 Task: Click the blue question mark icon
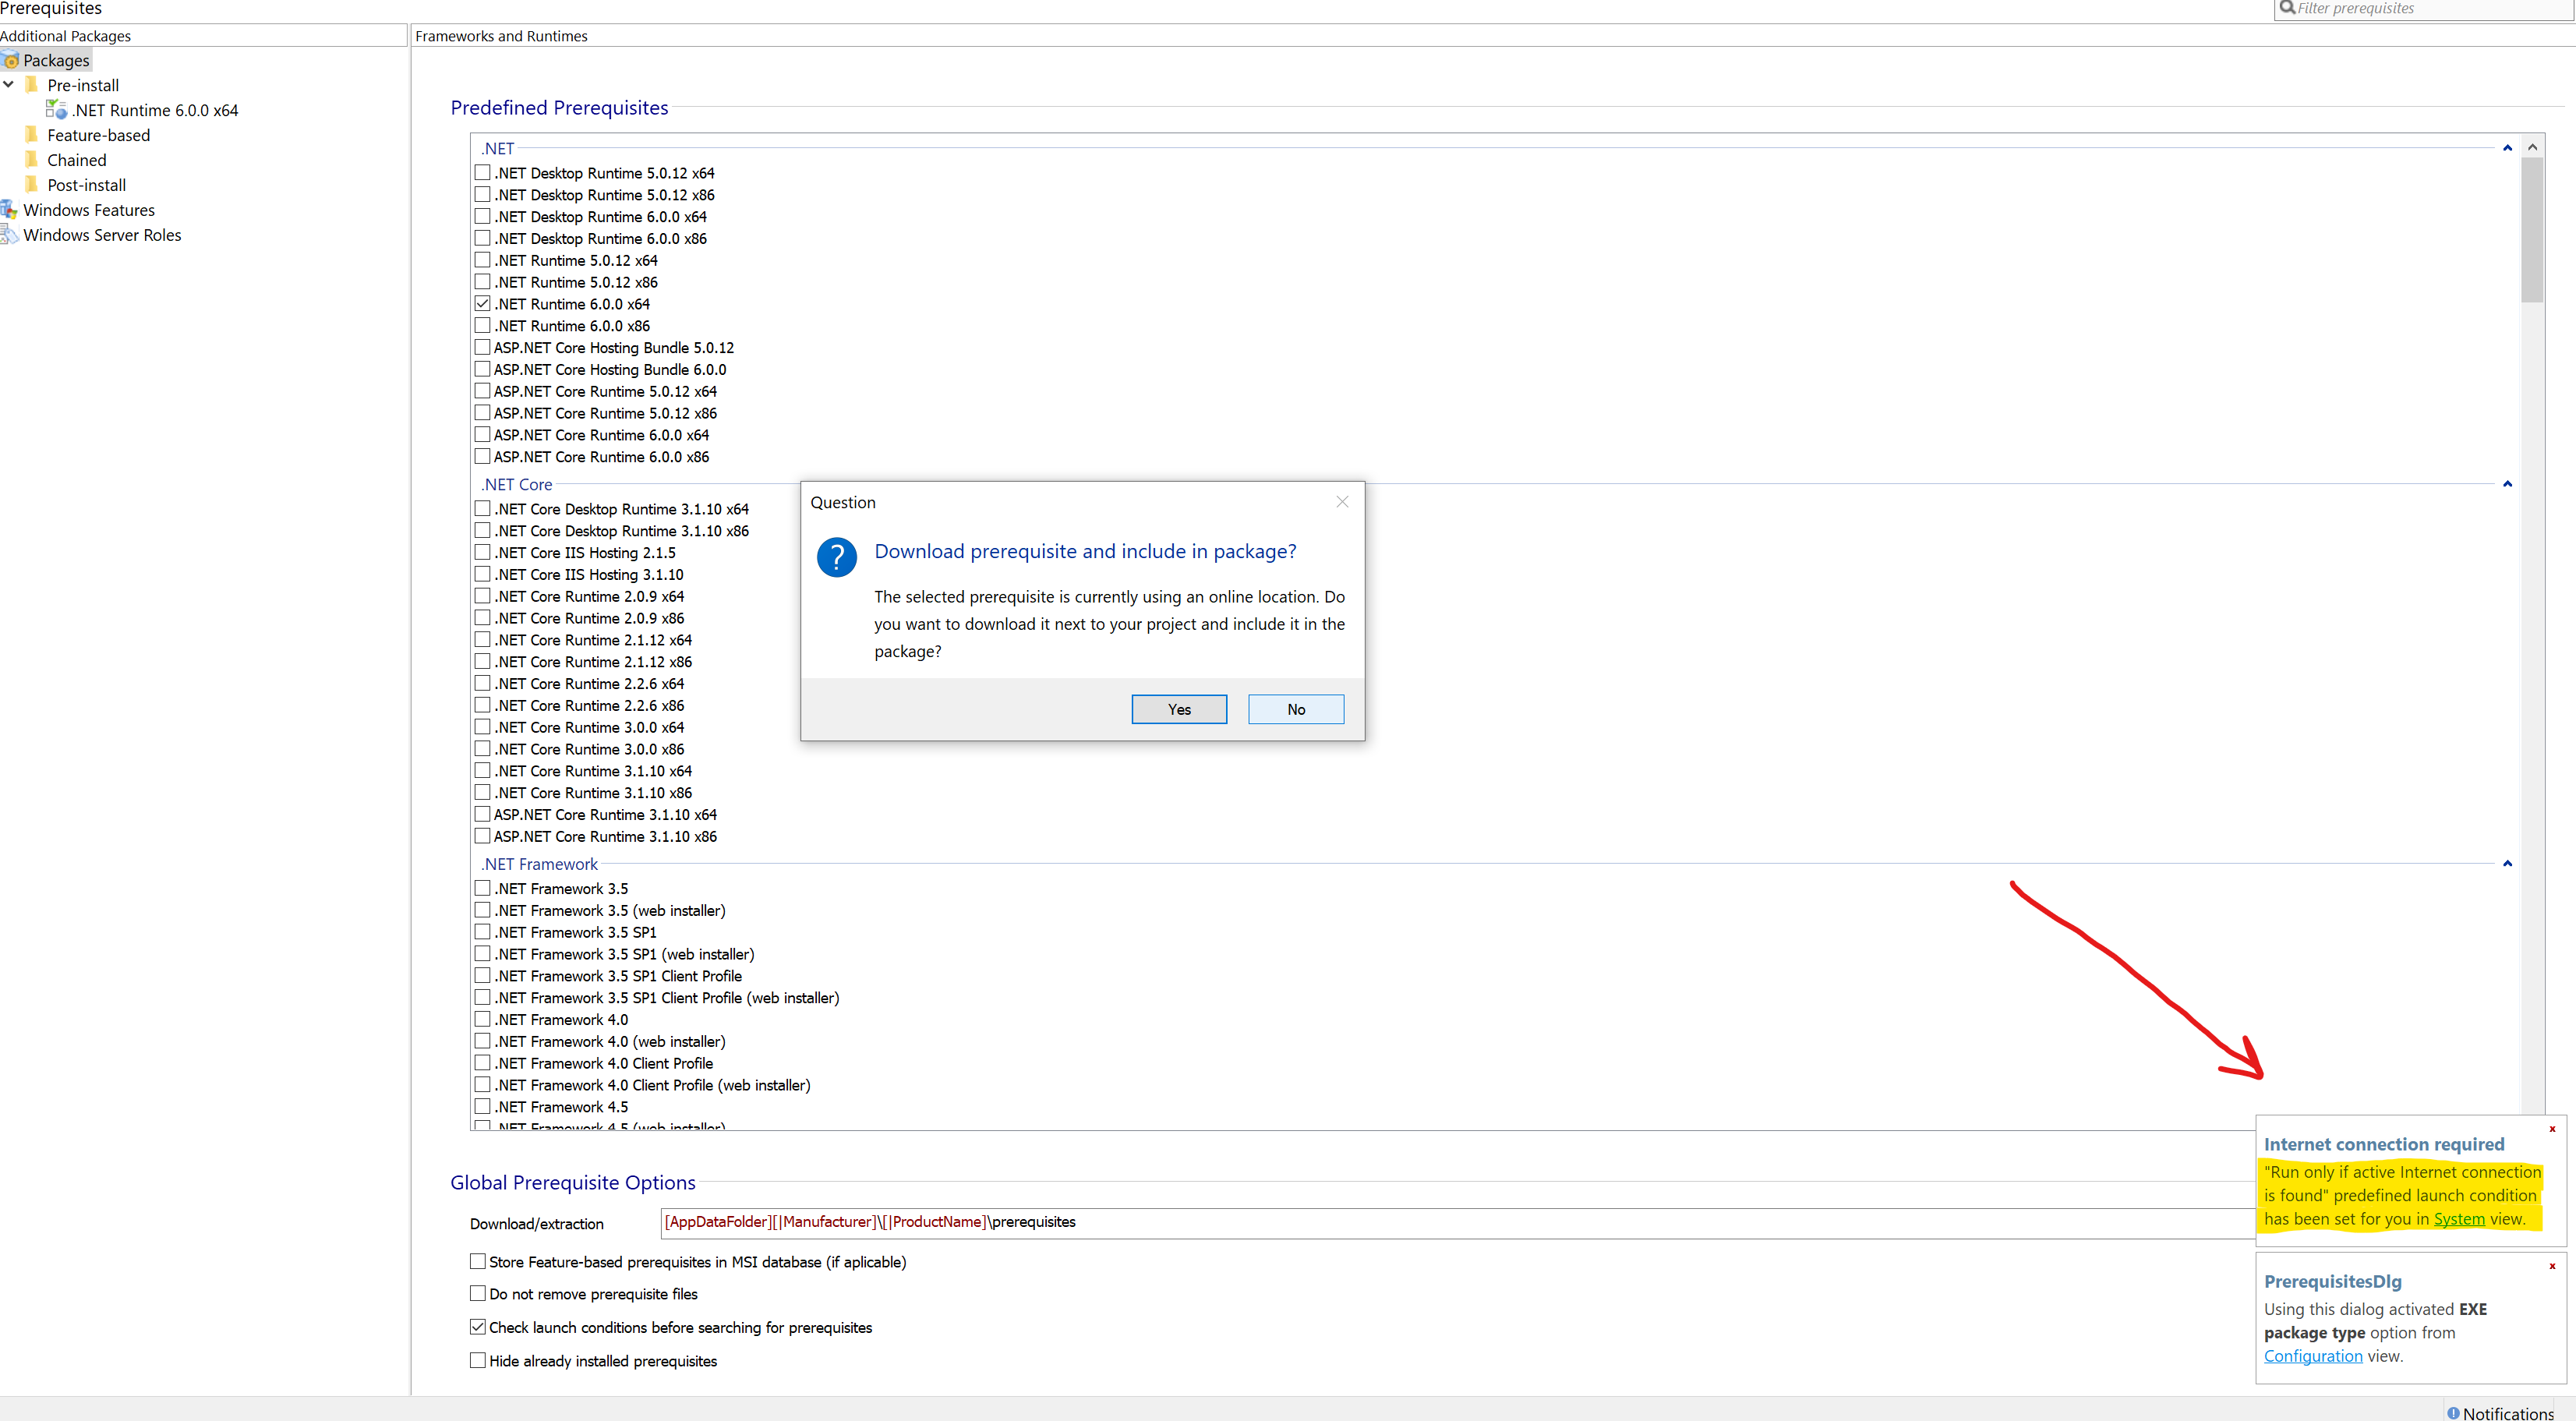click(x=836, y=557)
